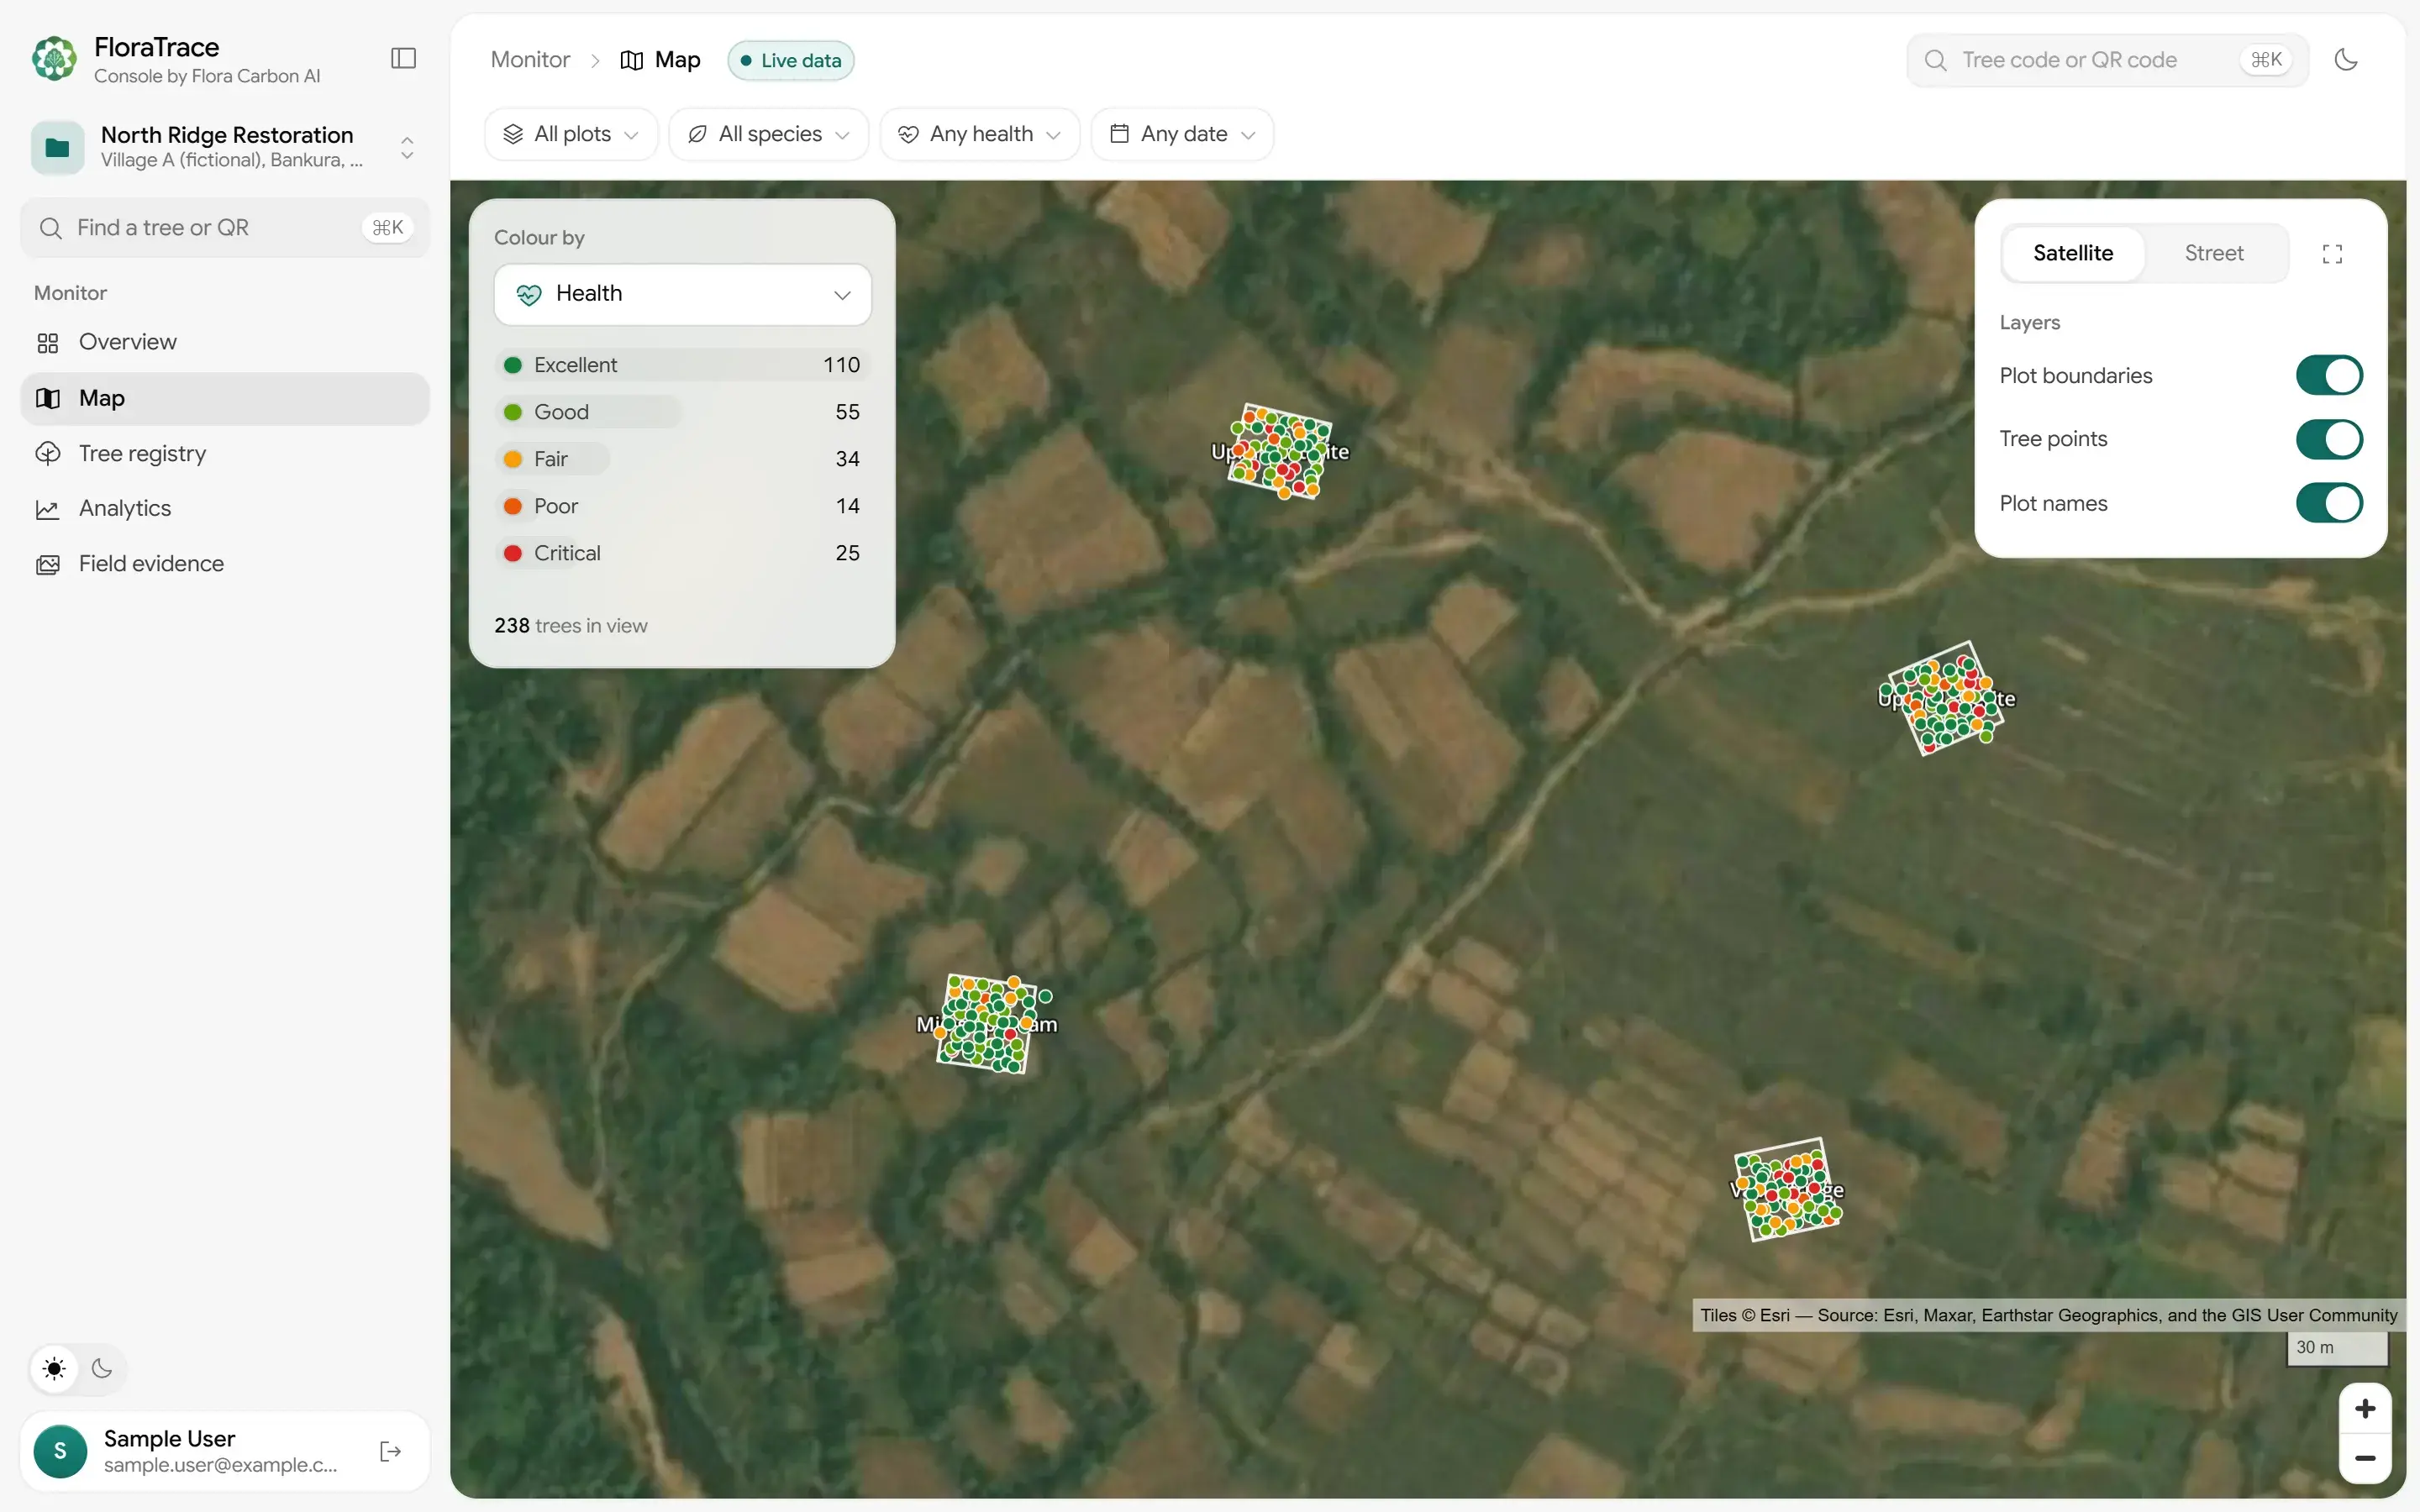2420x1512 pixels.
Task: Select the Critical health legend row
Action: coord(682,553)
